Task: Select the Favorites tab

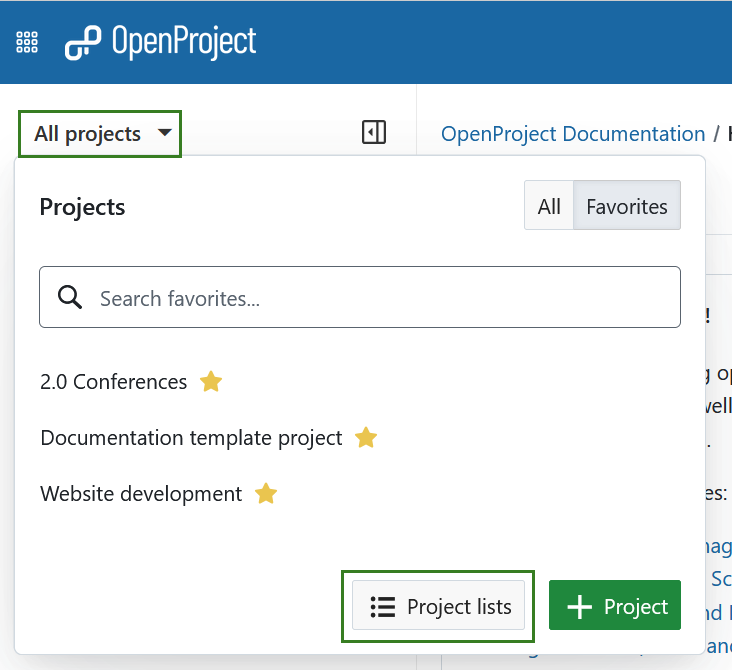Action: click(626, 206)
